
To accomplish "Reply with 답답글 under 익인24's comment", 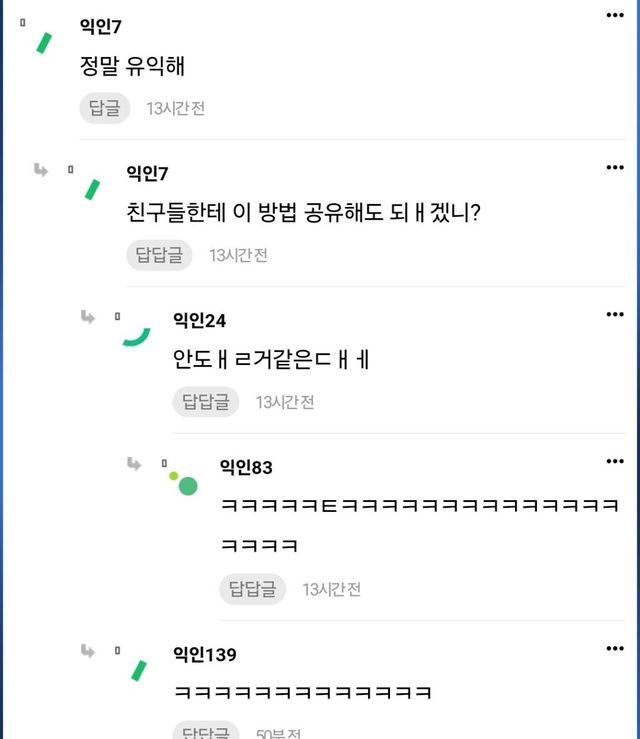I will pyautogui.click(x=205, y=402).
